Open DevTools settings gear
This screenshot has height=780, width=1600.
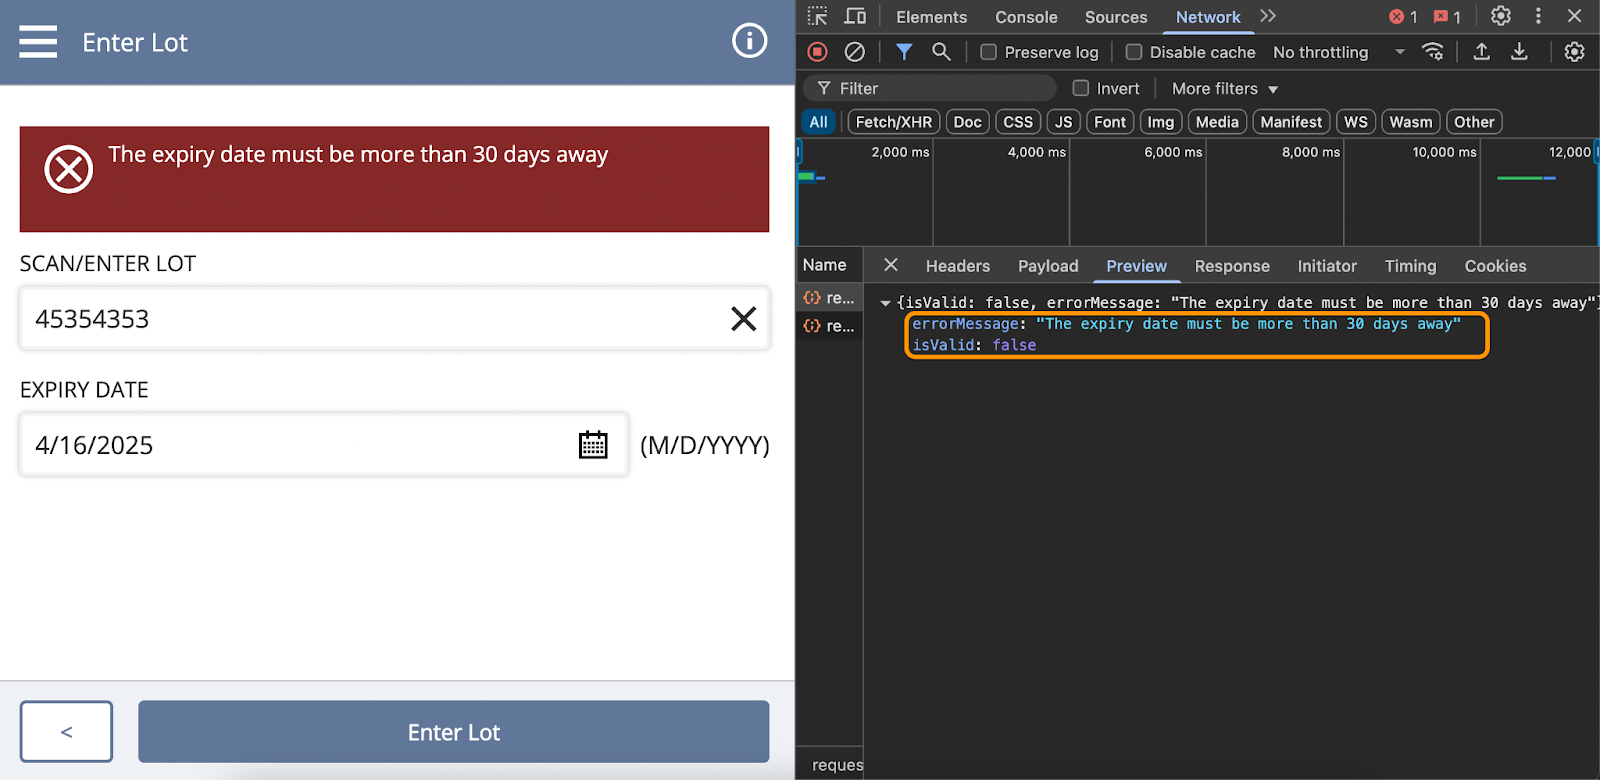(x=1500, y=16)
